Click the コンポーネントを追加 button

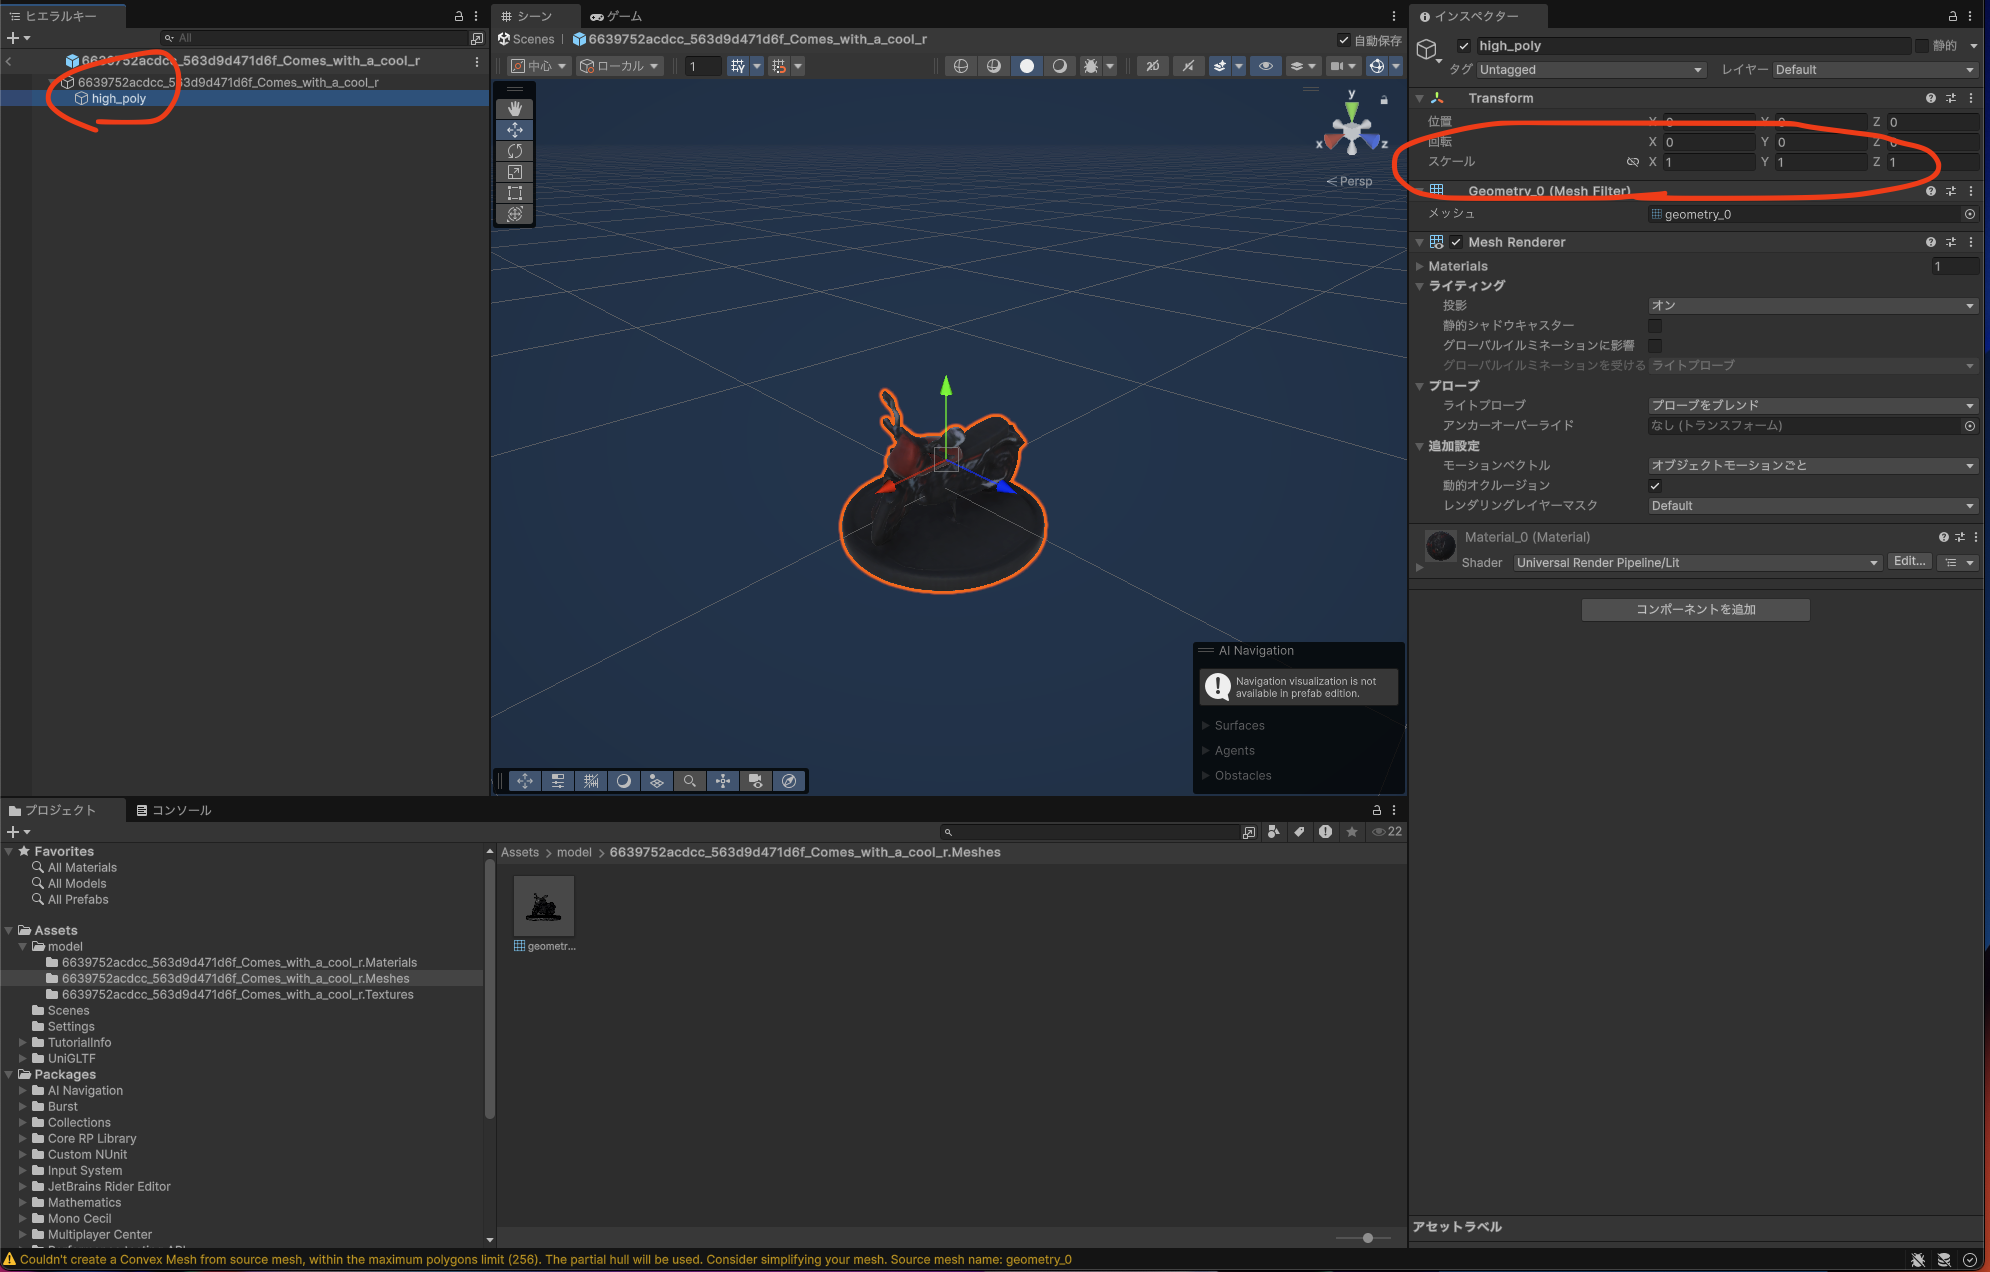(1694, 609)
